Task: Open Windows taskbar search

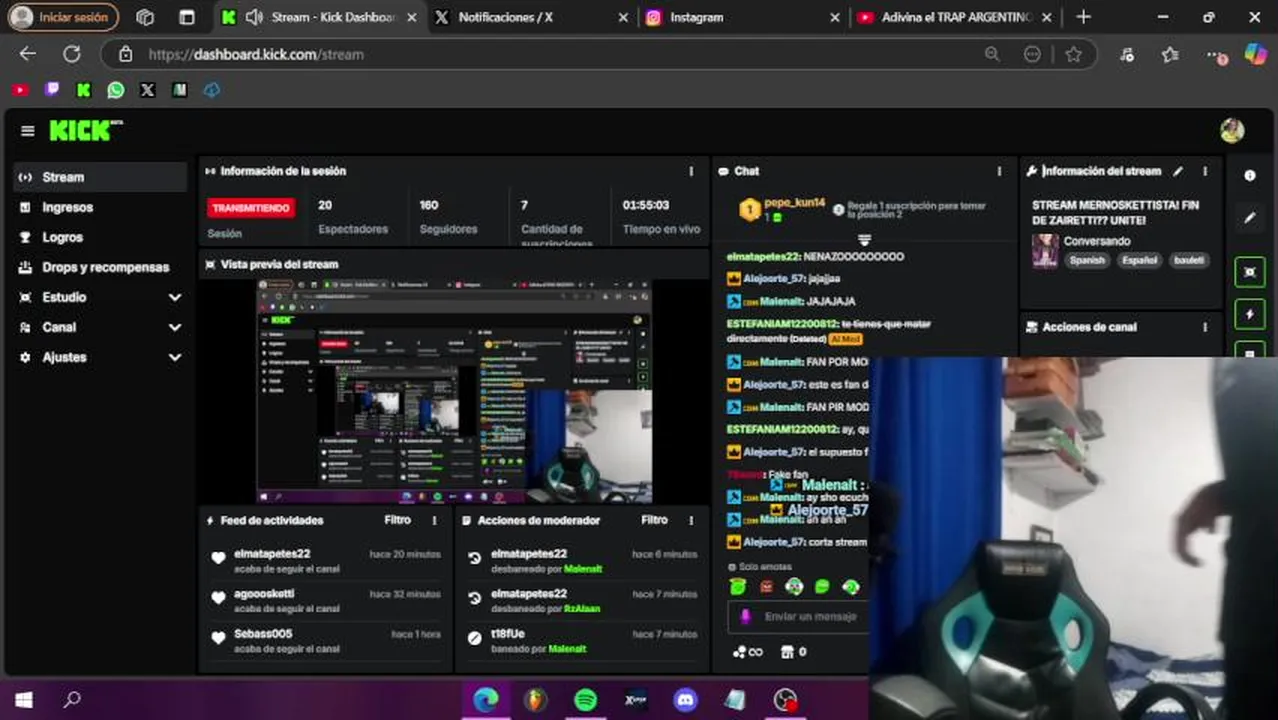Action: (72, 700)
